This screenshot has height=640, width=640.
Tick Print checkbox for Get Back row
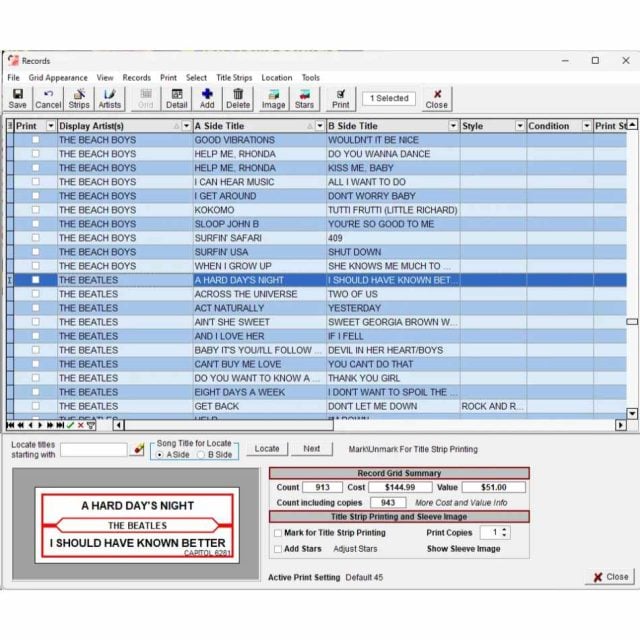click(x=36, y=406)
